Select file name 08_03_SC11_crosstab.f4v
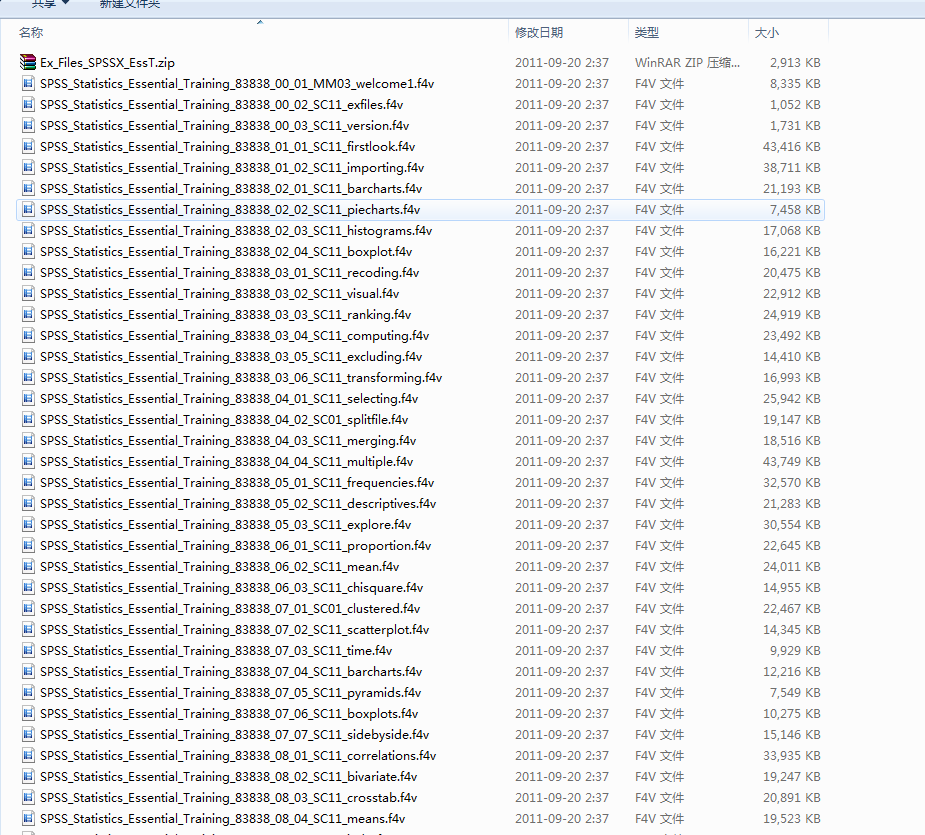 [x=228, y=798]
